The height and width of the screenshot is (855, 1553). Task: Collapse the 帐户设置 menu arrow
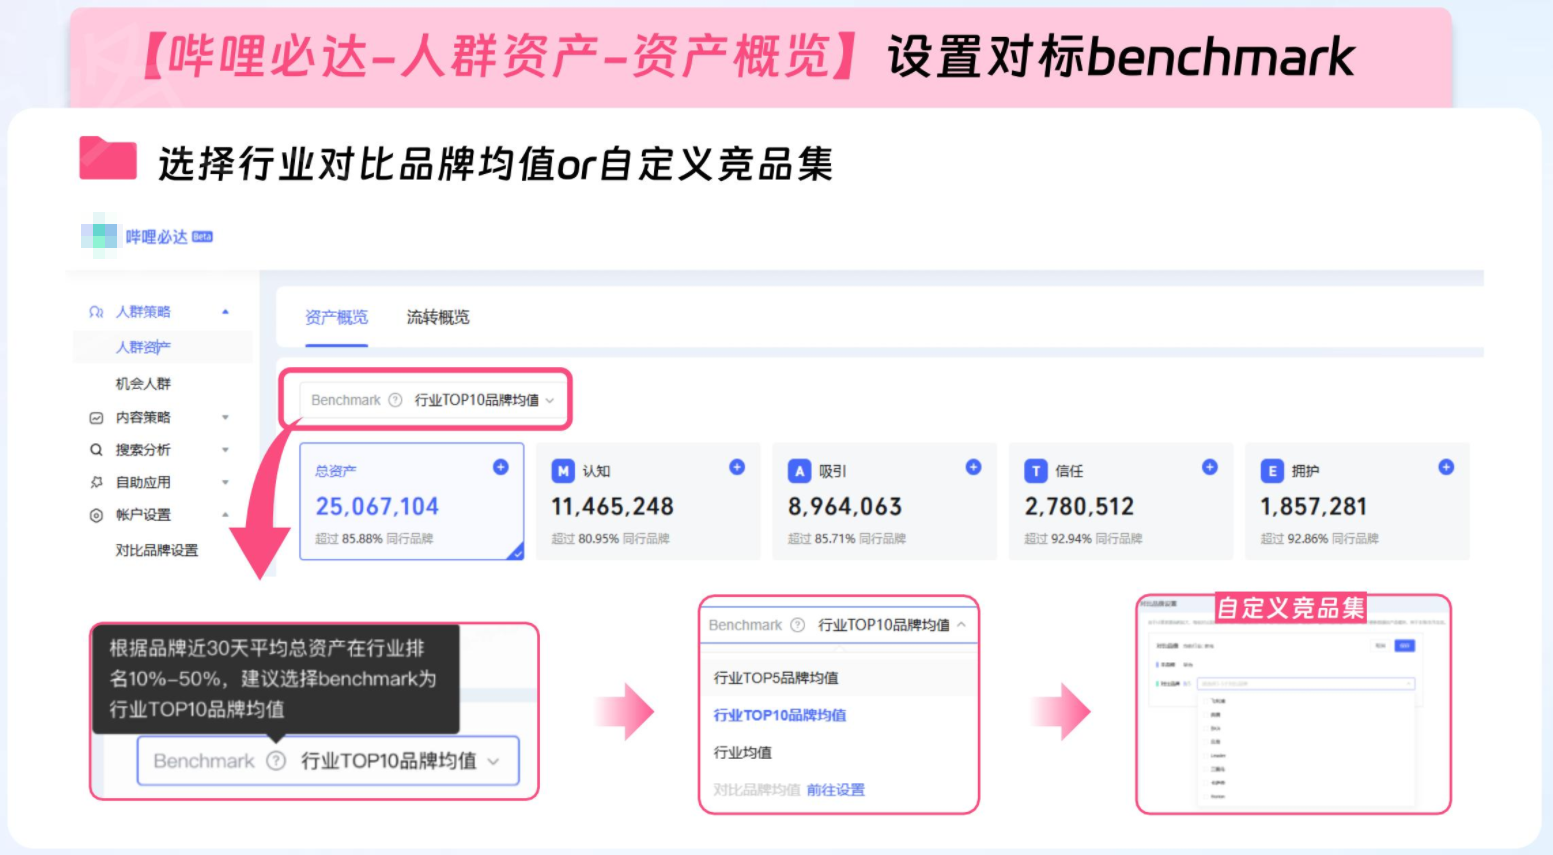coord(226,515)
